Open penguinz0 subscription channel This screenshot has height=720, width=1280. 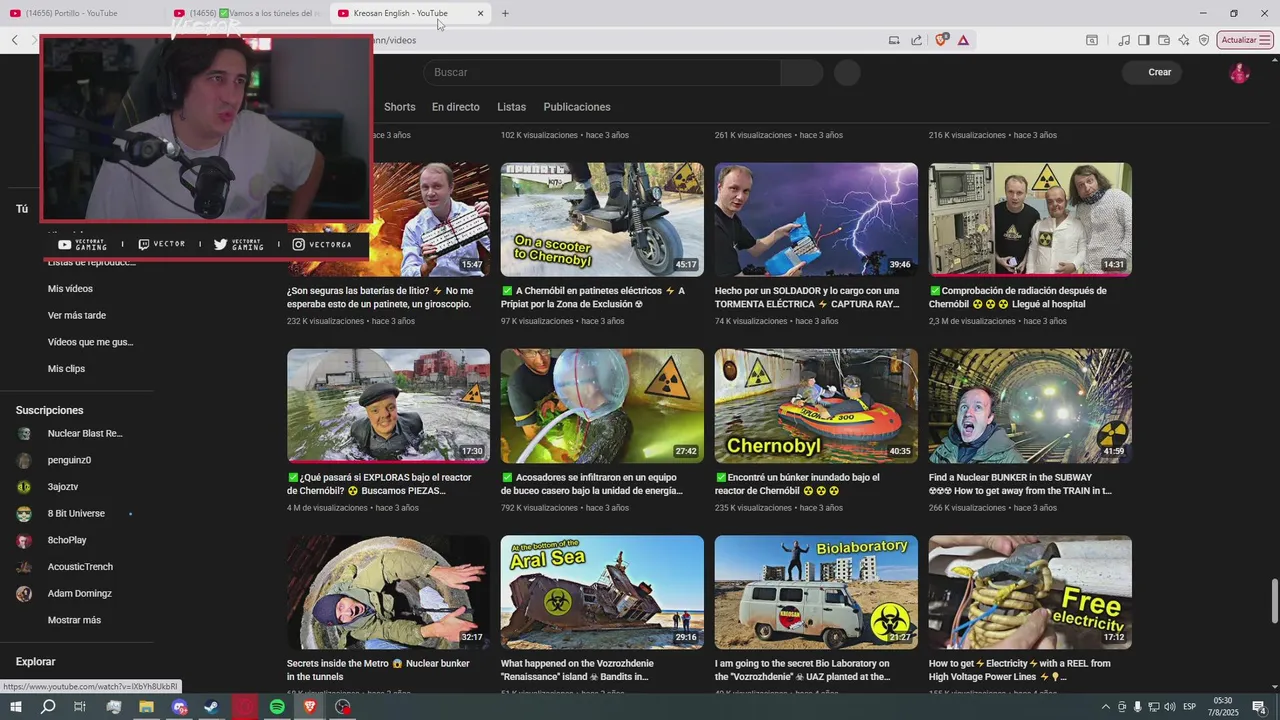[69, 460]
